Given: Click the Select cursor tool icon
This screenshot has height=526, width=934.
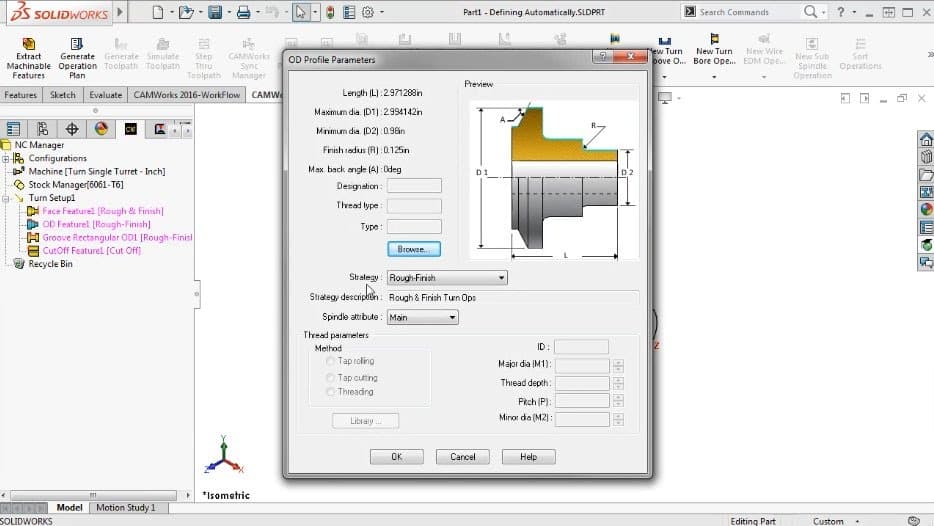Looking at the screenshot, I should click(x=301, y=12).
